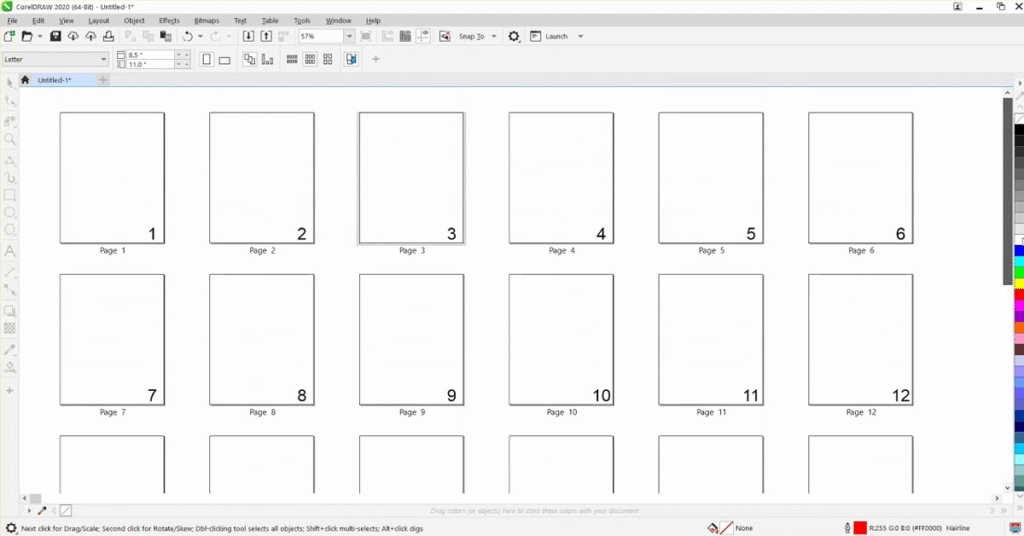Expand the Launch dropdown arrow
1024x536 pixels.
[581, 37]
